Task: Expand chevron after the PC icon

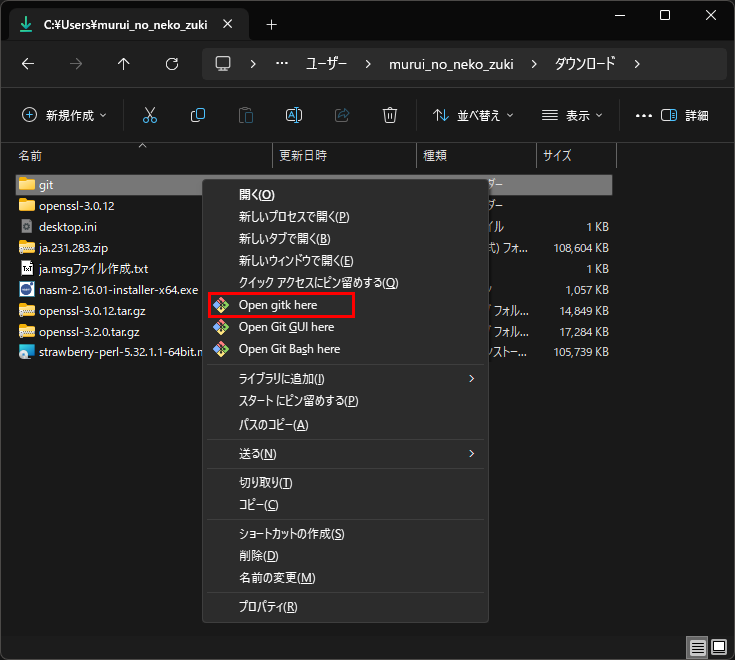Action: pyautogui.click(x=253, y=64)
